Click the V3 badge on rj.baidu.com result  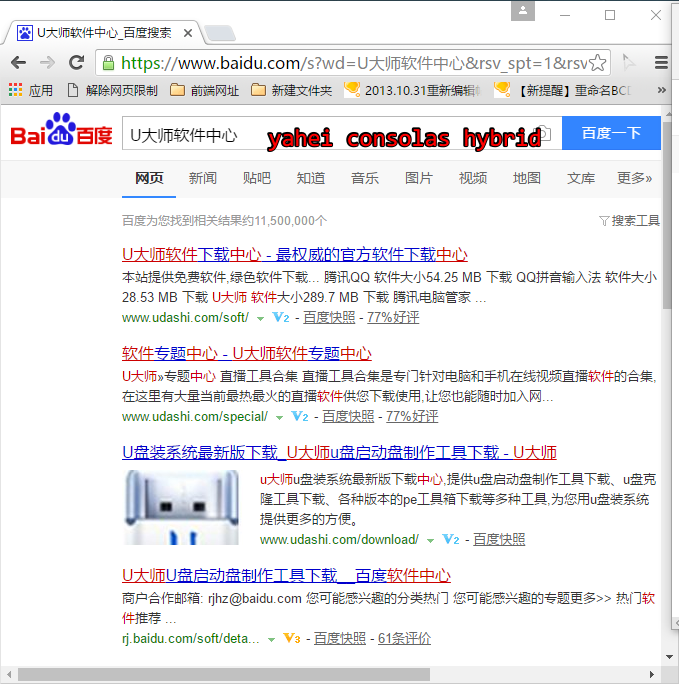tap(292, 638)
